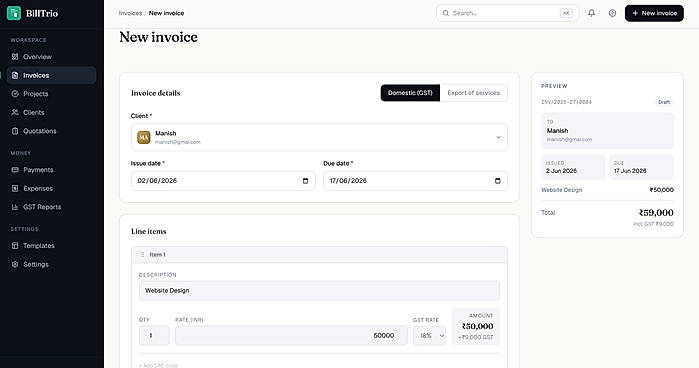
Task: Click the Draft badge in preview
Action: (x=664, y=102)
